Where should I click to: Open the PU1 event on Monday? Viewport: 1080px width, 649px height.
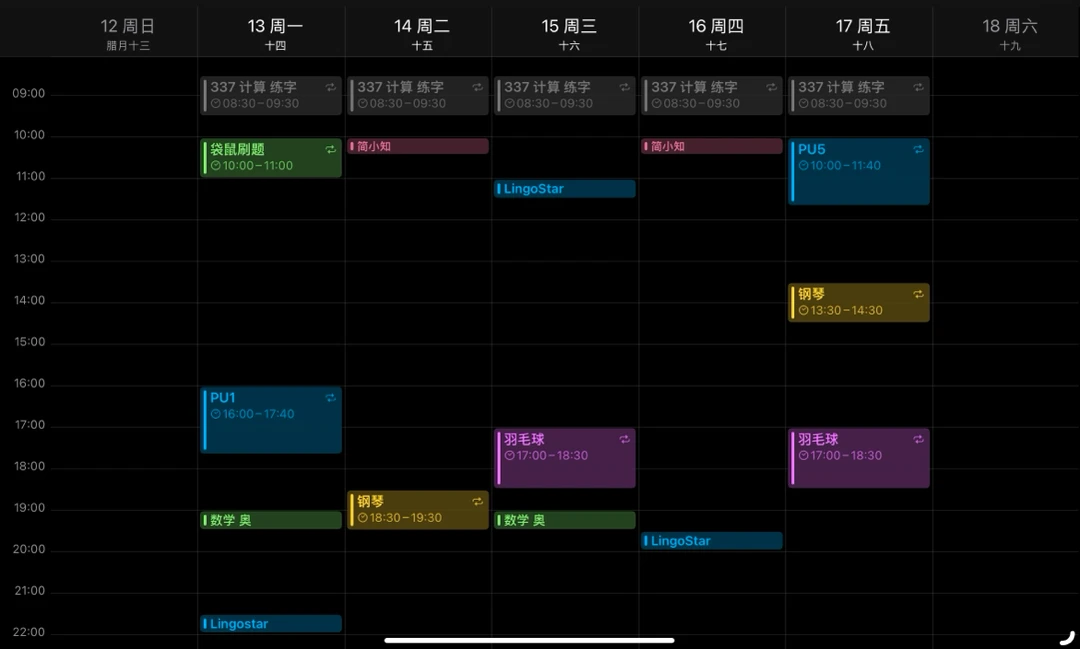point(271,420)
